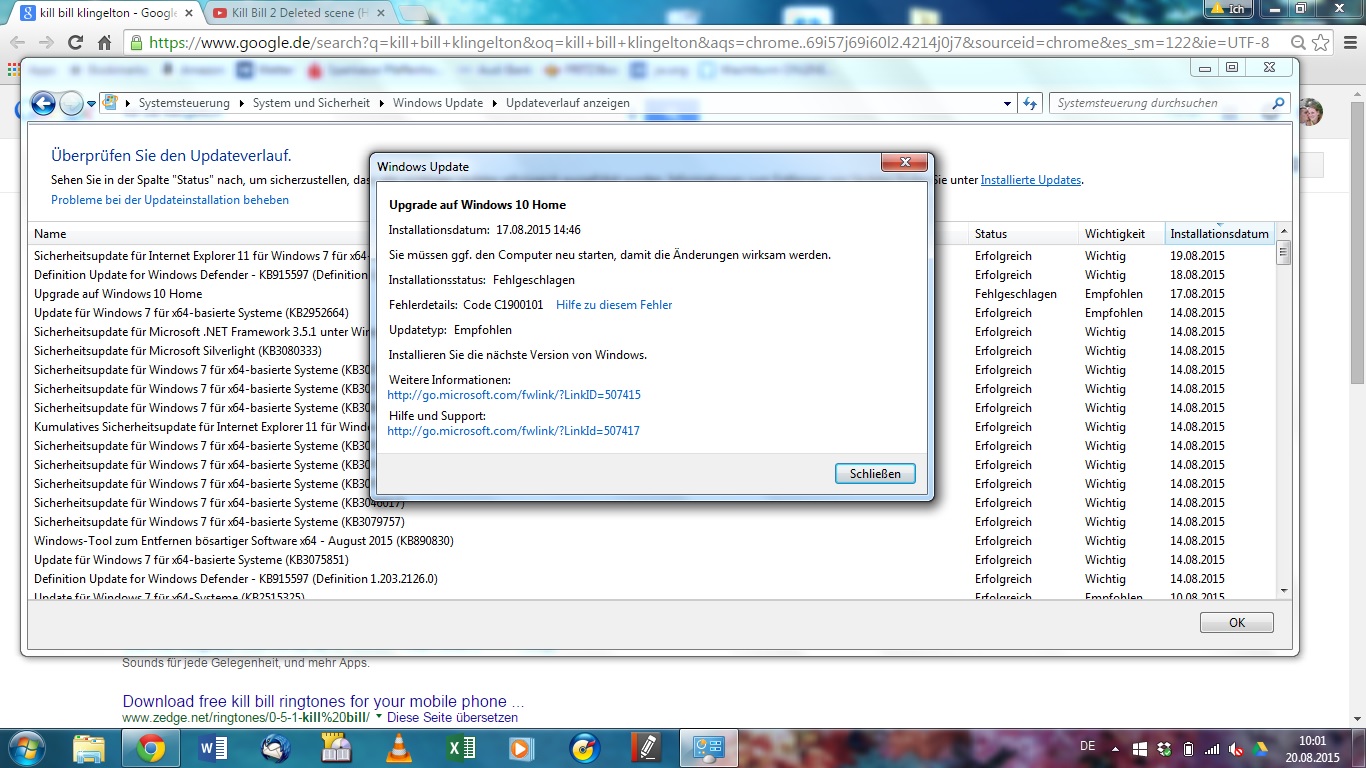
Task: Click Windows 10 upgrade tray icon
Action: (1140, 748)
